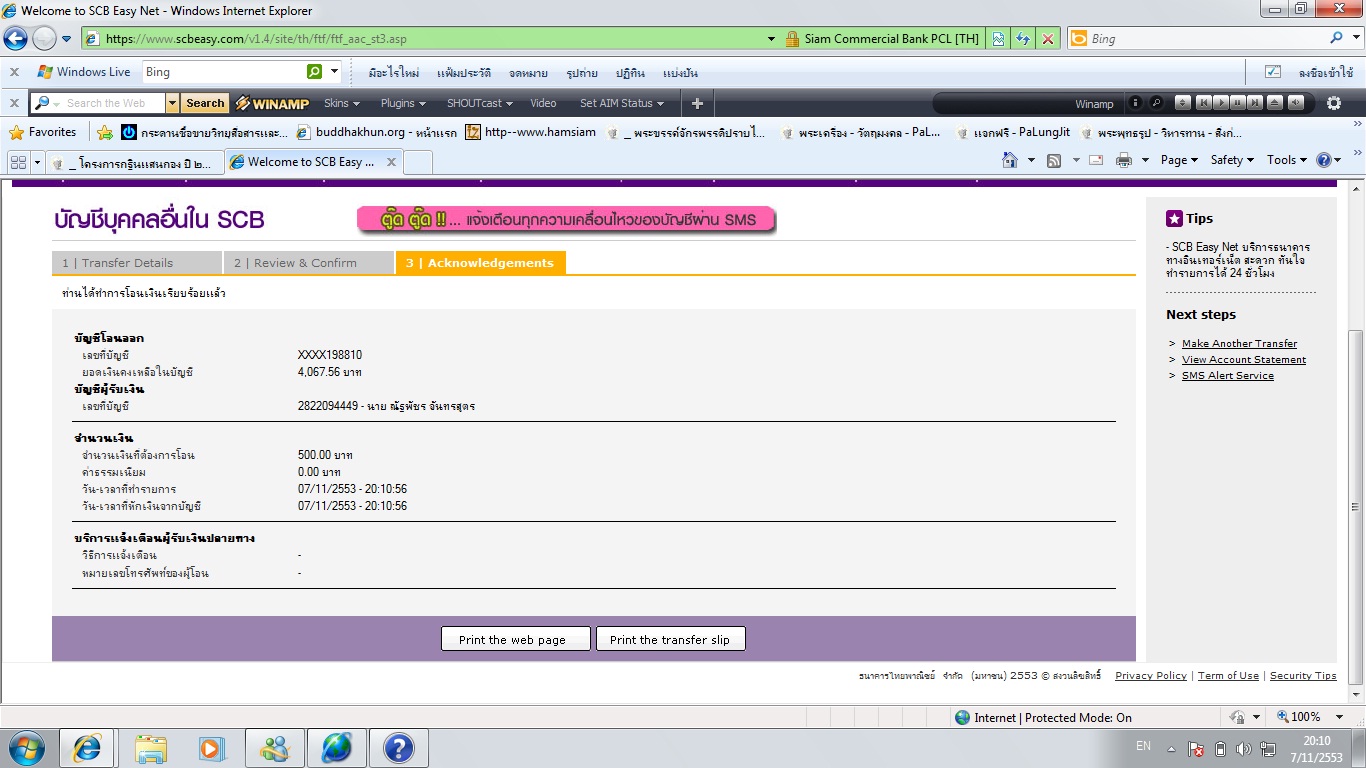Open the Video item on Winamp toolbar

(543, 103)
